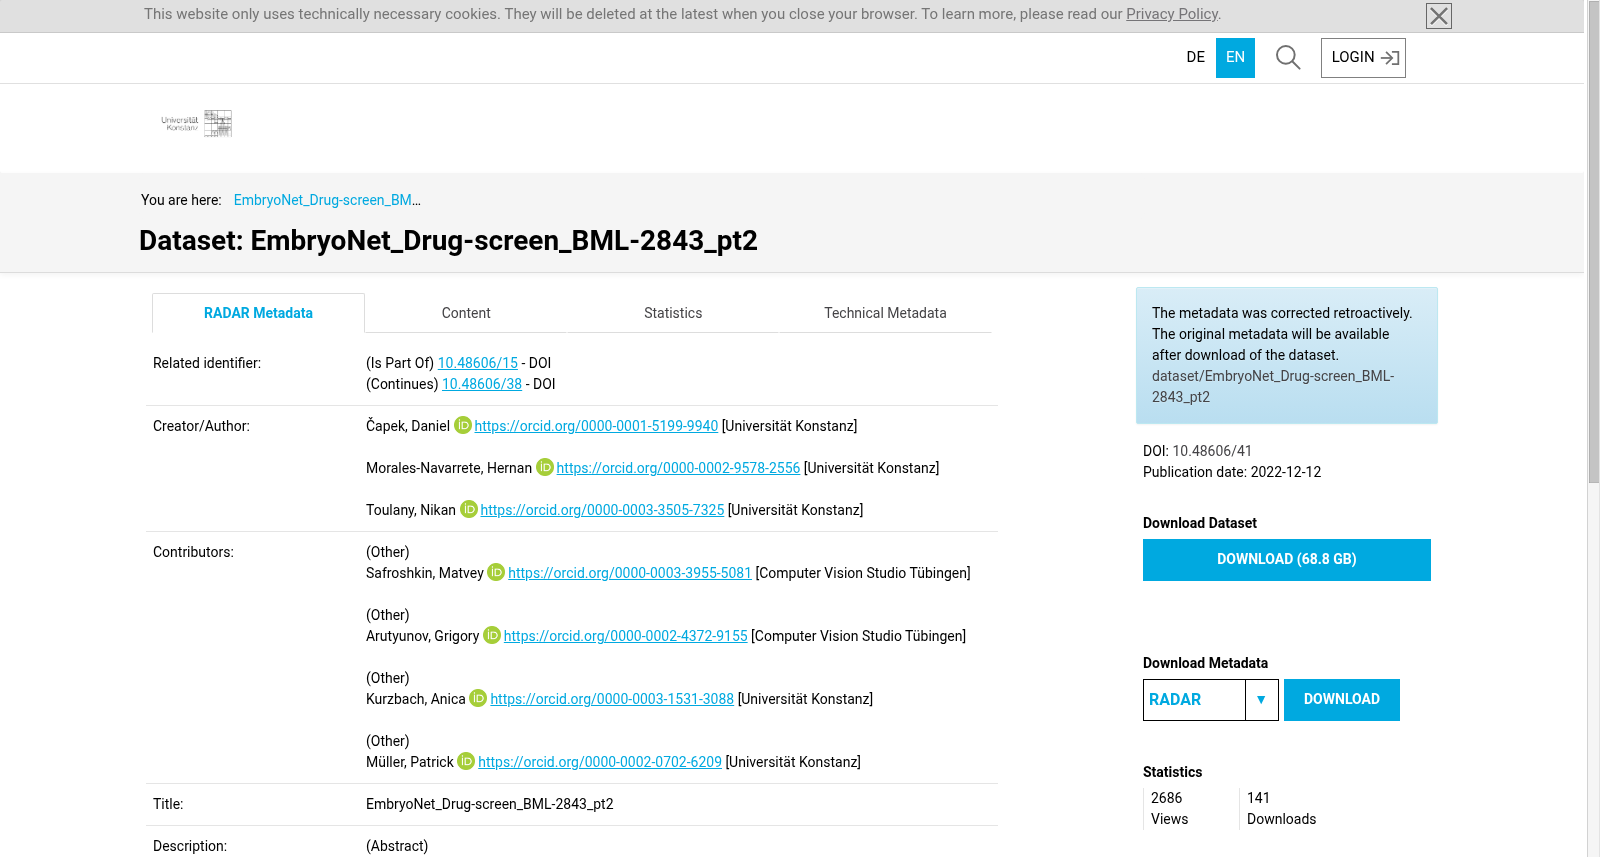
Task: Click the Download Metadata DOWNLOAD button
Action: pos(1342,700)
